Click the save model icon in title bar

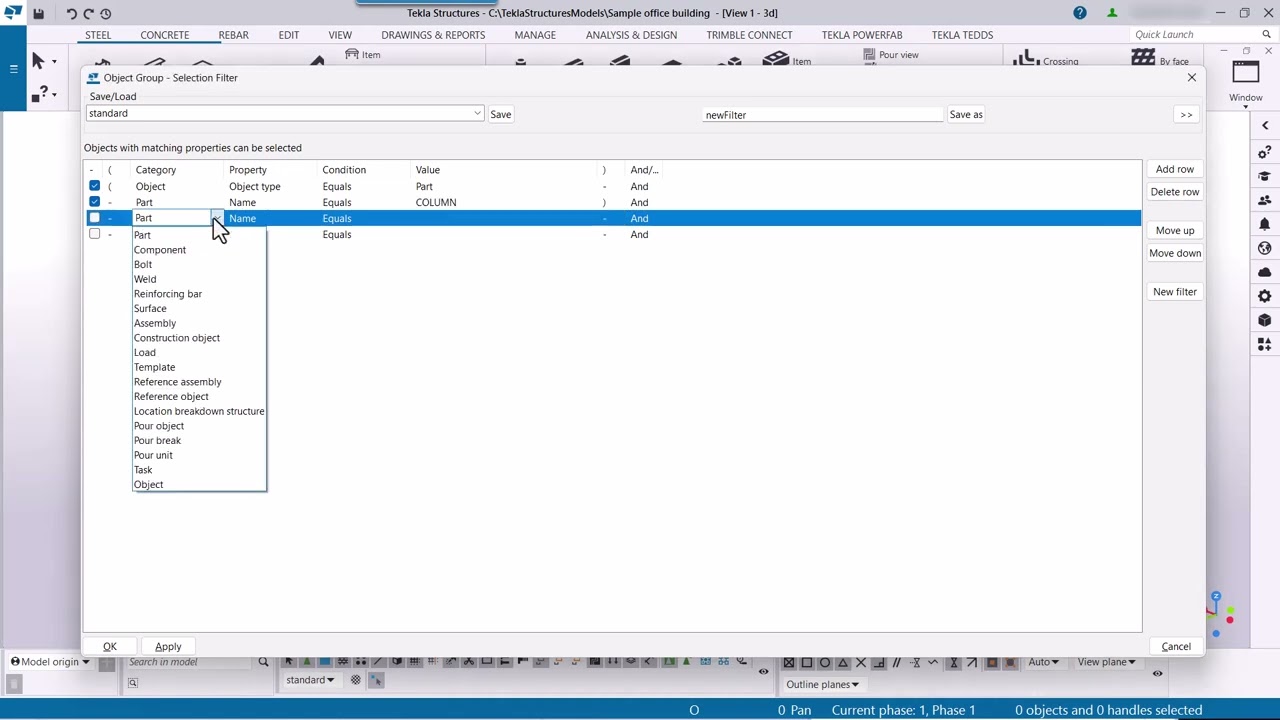click(38, 13)
